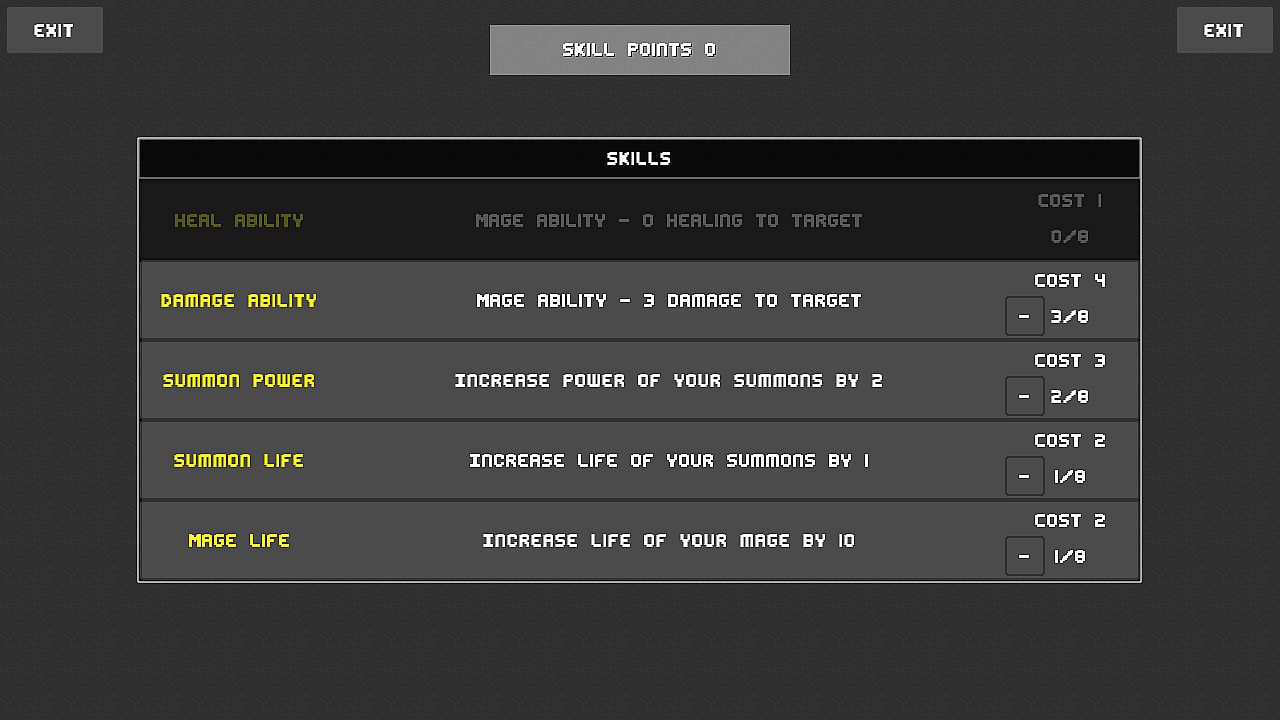Click the Cost 1 label on Heal Ability

click(1070, 201)
